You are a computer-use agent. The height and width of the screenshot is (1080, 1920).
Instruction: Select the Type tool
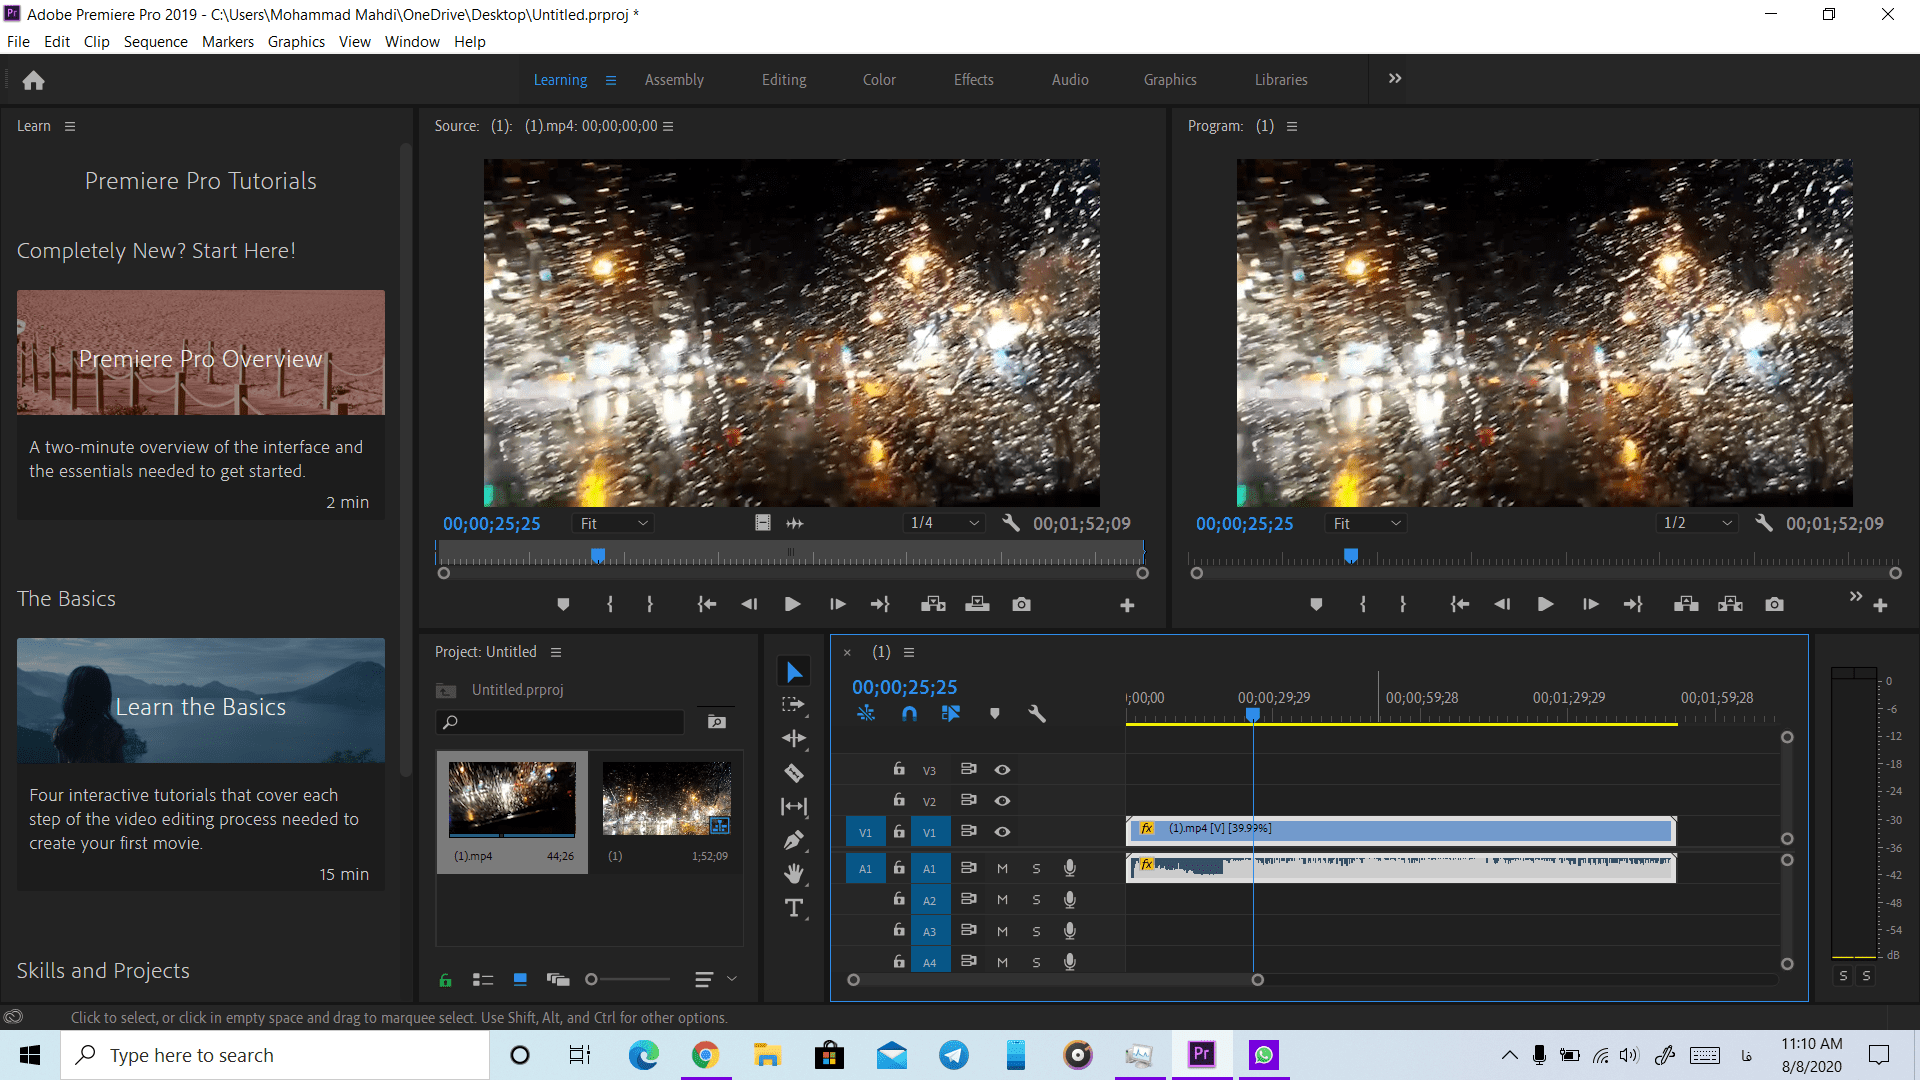[x=794, y=908]
